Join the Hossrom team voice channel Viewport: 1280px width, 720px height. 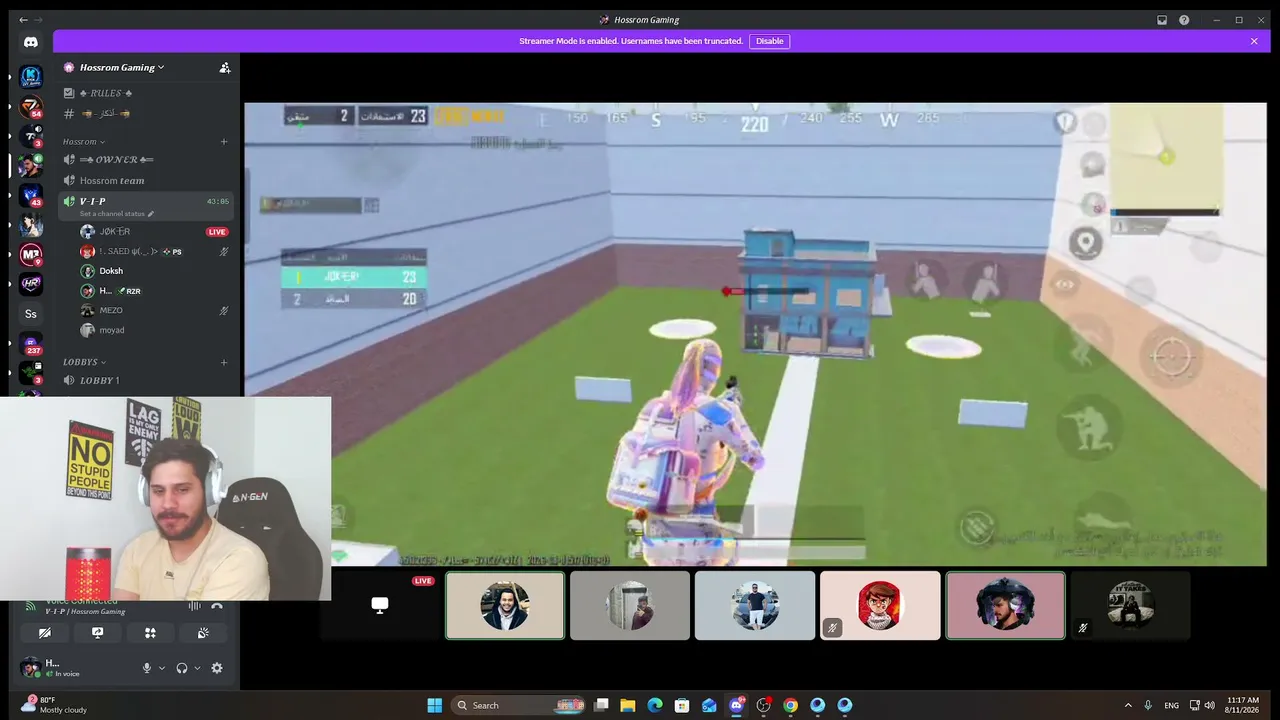[147, 181]
